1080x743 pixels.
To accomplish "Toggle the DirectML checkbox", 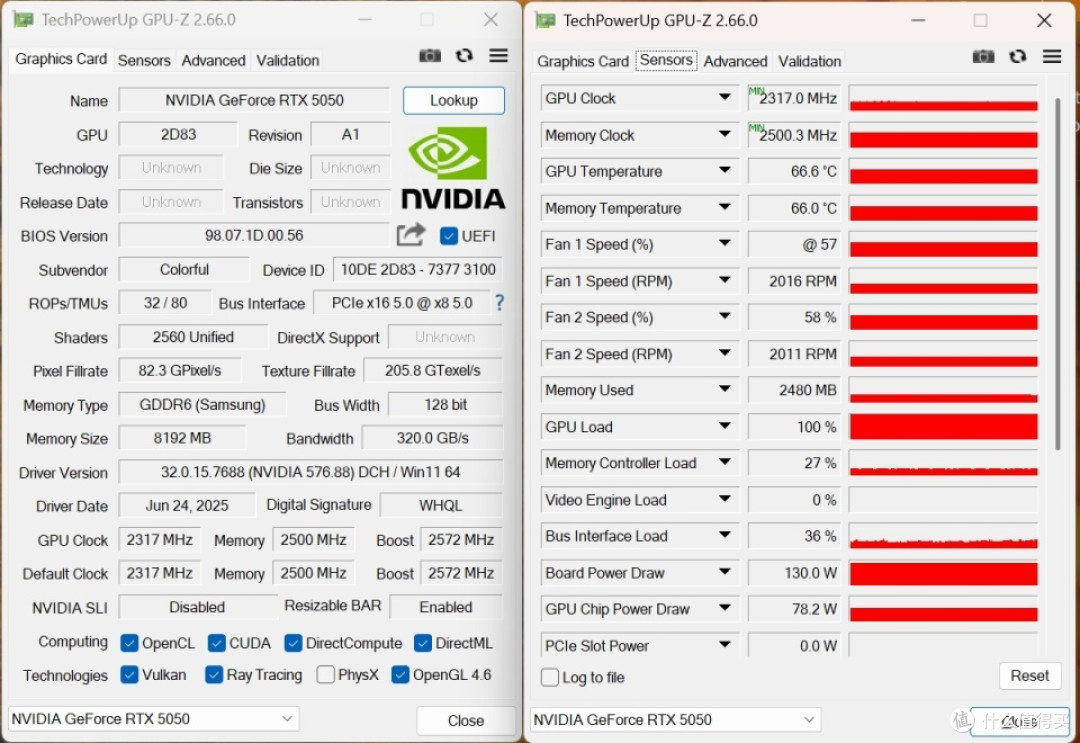I will 423,643.
